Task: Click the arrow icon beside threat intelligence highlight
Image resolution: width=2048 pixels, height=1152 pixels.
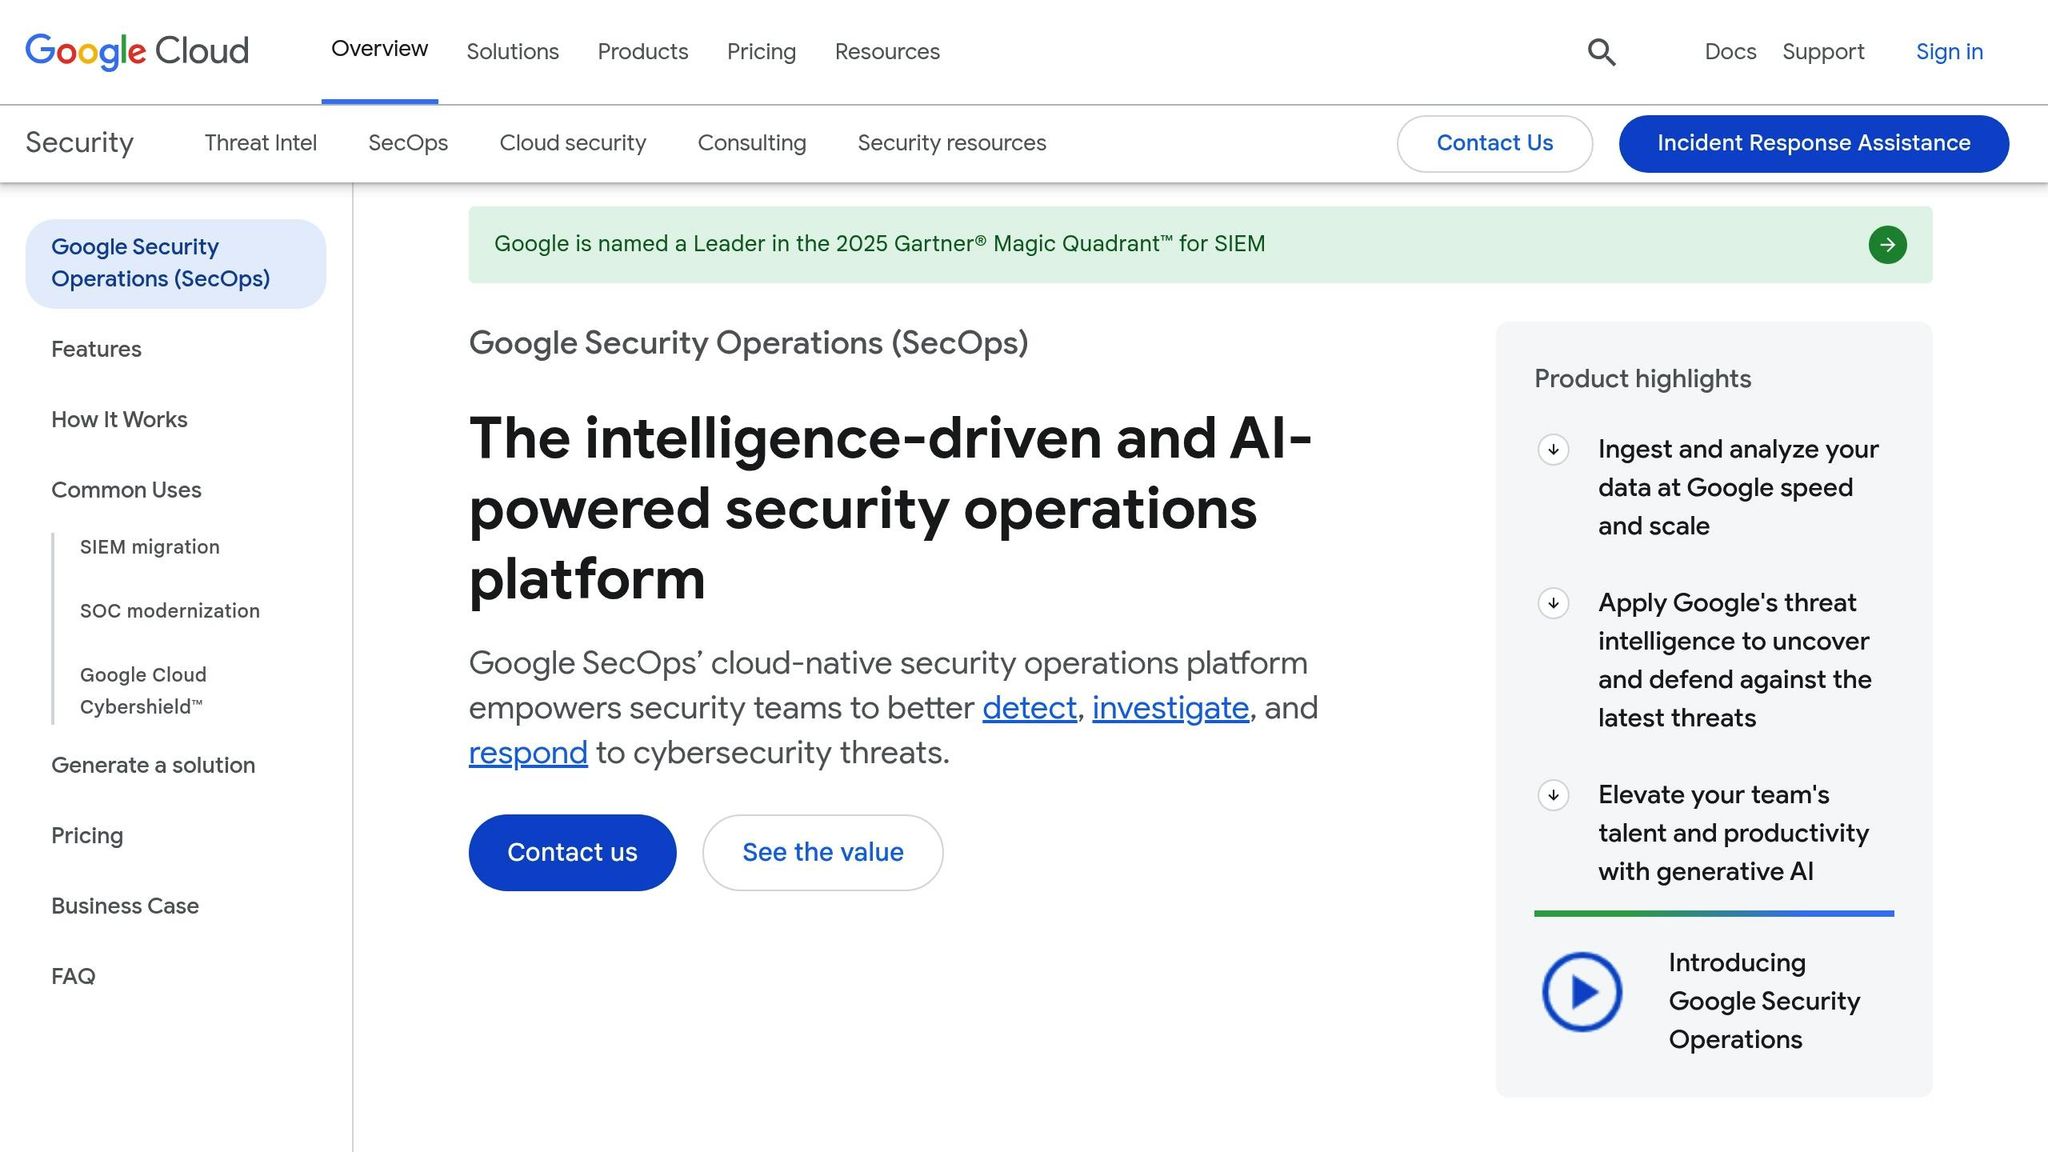Action: [x=1552, y=604]
